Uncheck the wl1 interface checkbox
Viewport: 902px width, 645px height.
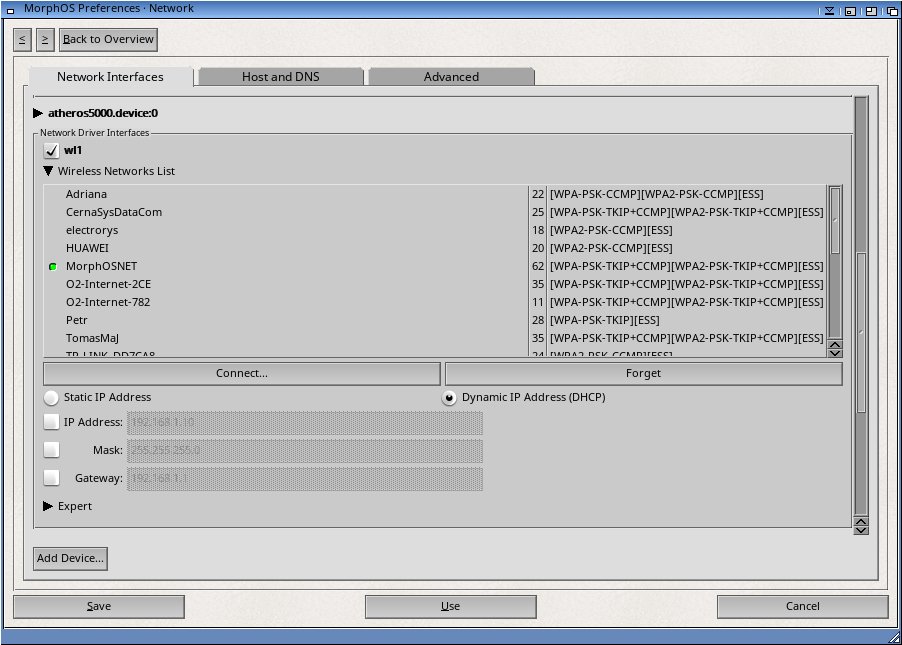(52, 151)
